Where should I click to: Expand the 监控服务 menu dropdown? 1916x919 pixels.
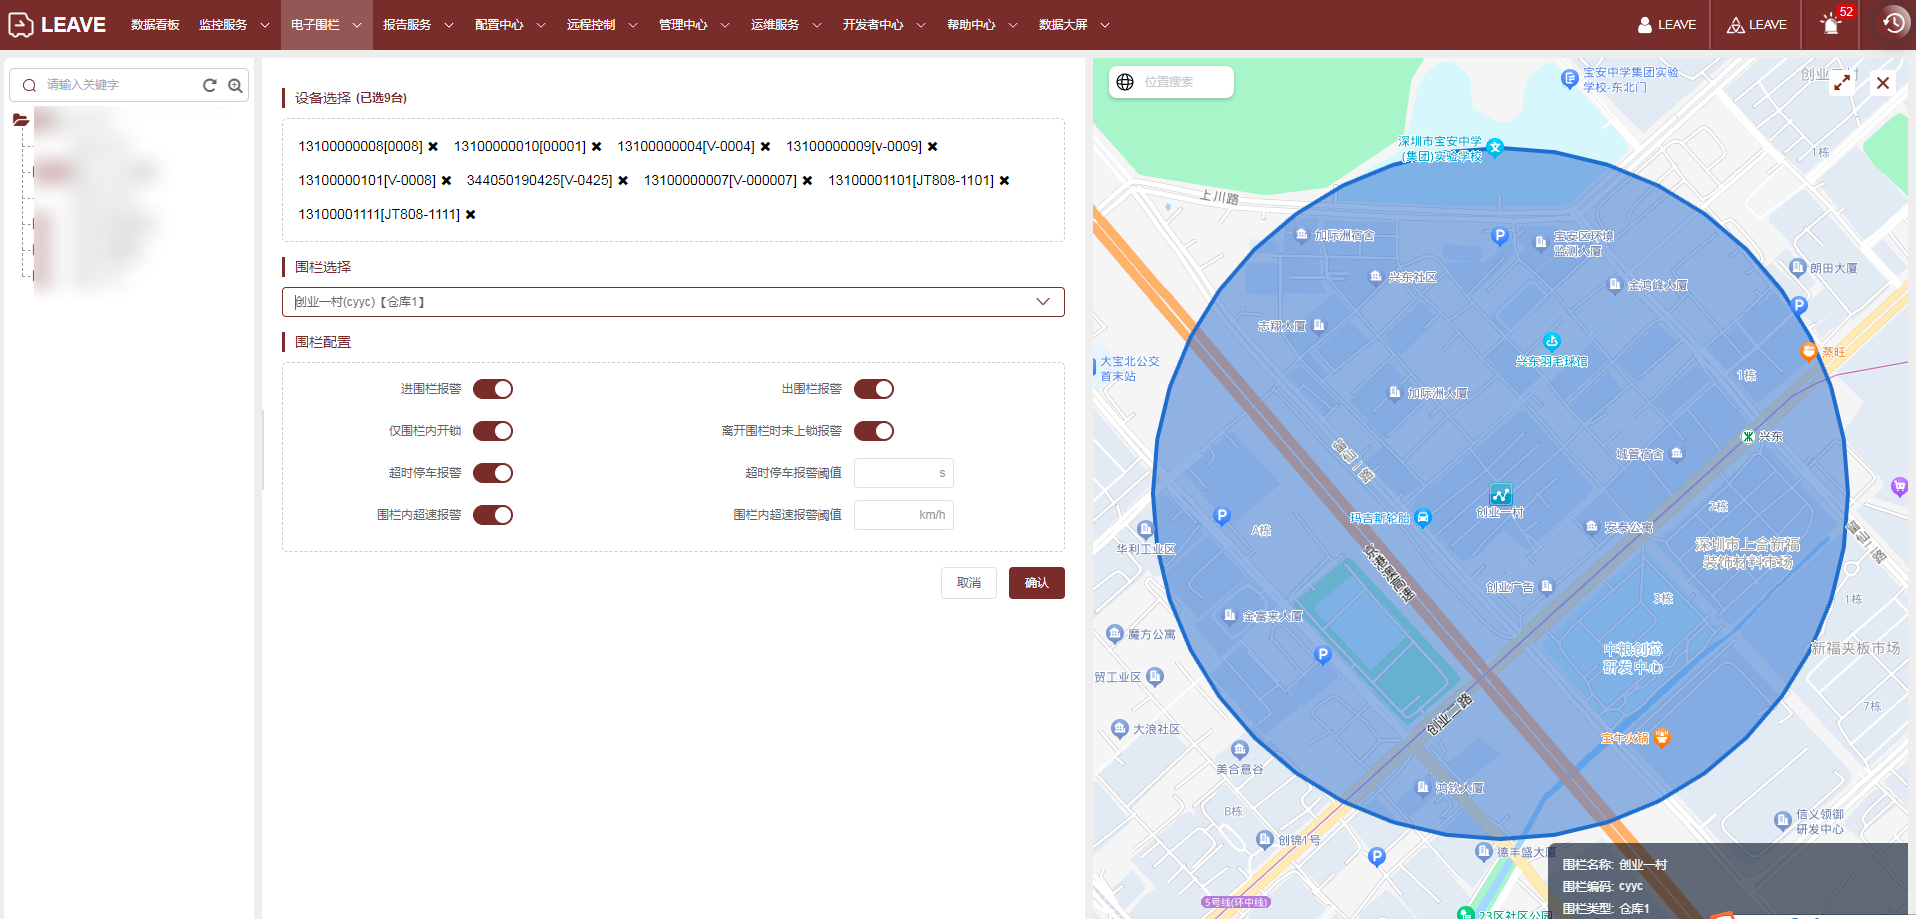(x=233, y=25)
